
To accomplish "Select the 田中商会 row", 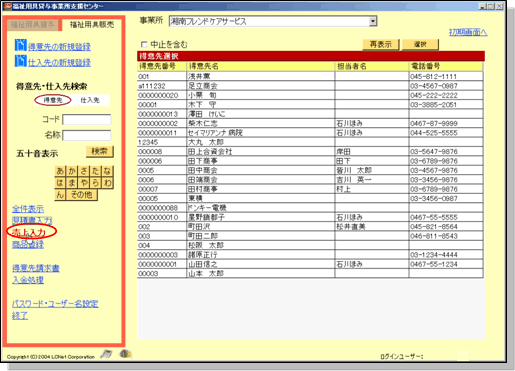I will click(310, 170).
